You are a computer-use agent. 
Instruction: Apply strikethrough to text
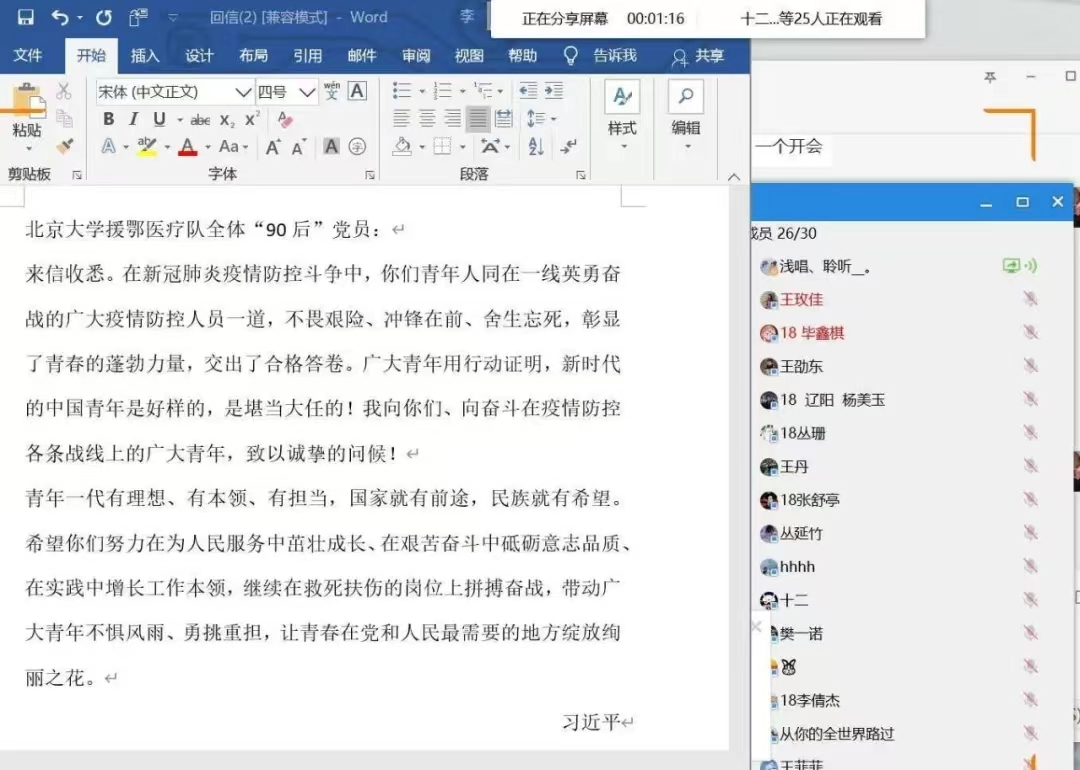[x=200, y=120]
